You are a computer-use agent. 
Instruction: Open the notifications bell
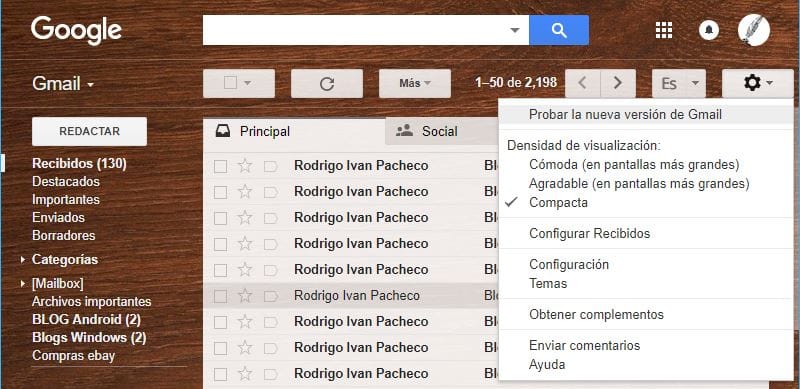[708, 30]
